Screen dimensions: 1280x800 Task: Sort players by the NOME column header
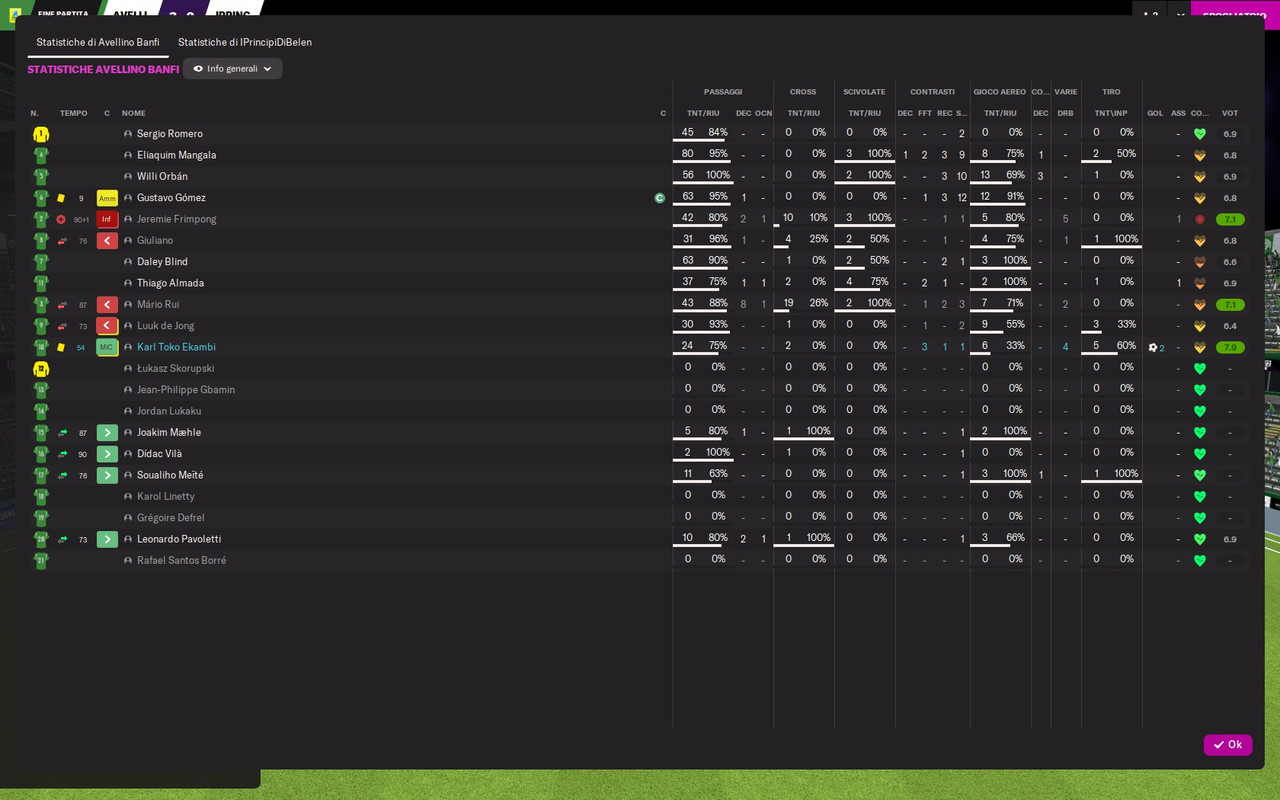[134, 113]
